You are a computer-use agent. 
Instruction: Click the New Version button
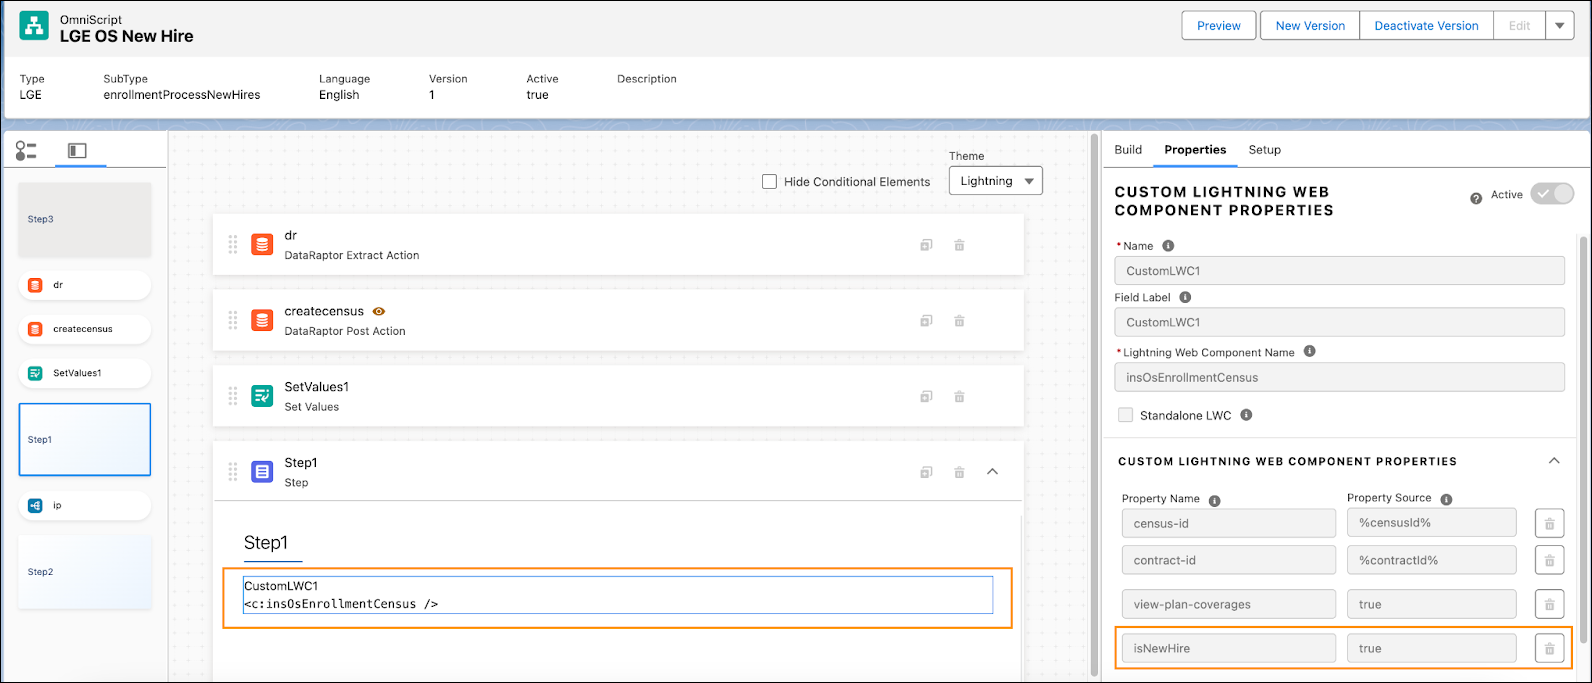tap(1310, 26)
